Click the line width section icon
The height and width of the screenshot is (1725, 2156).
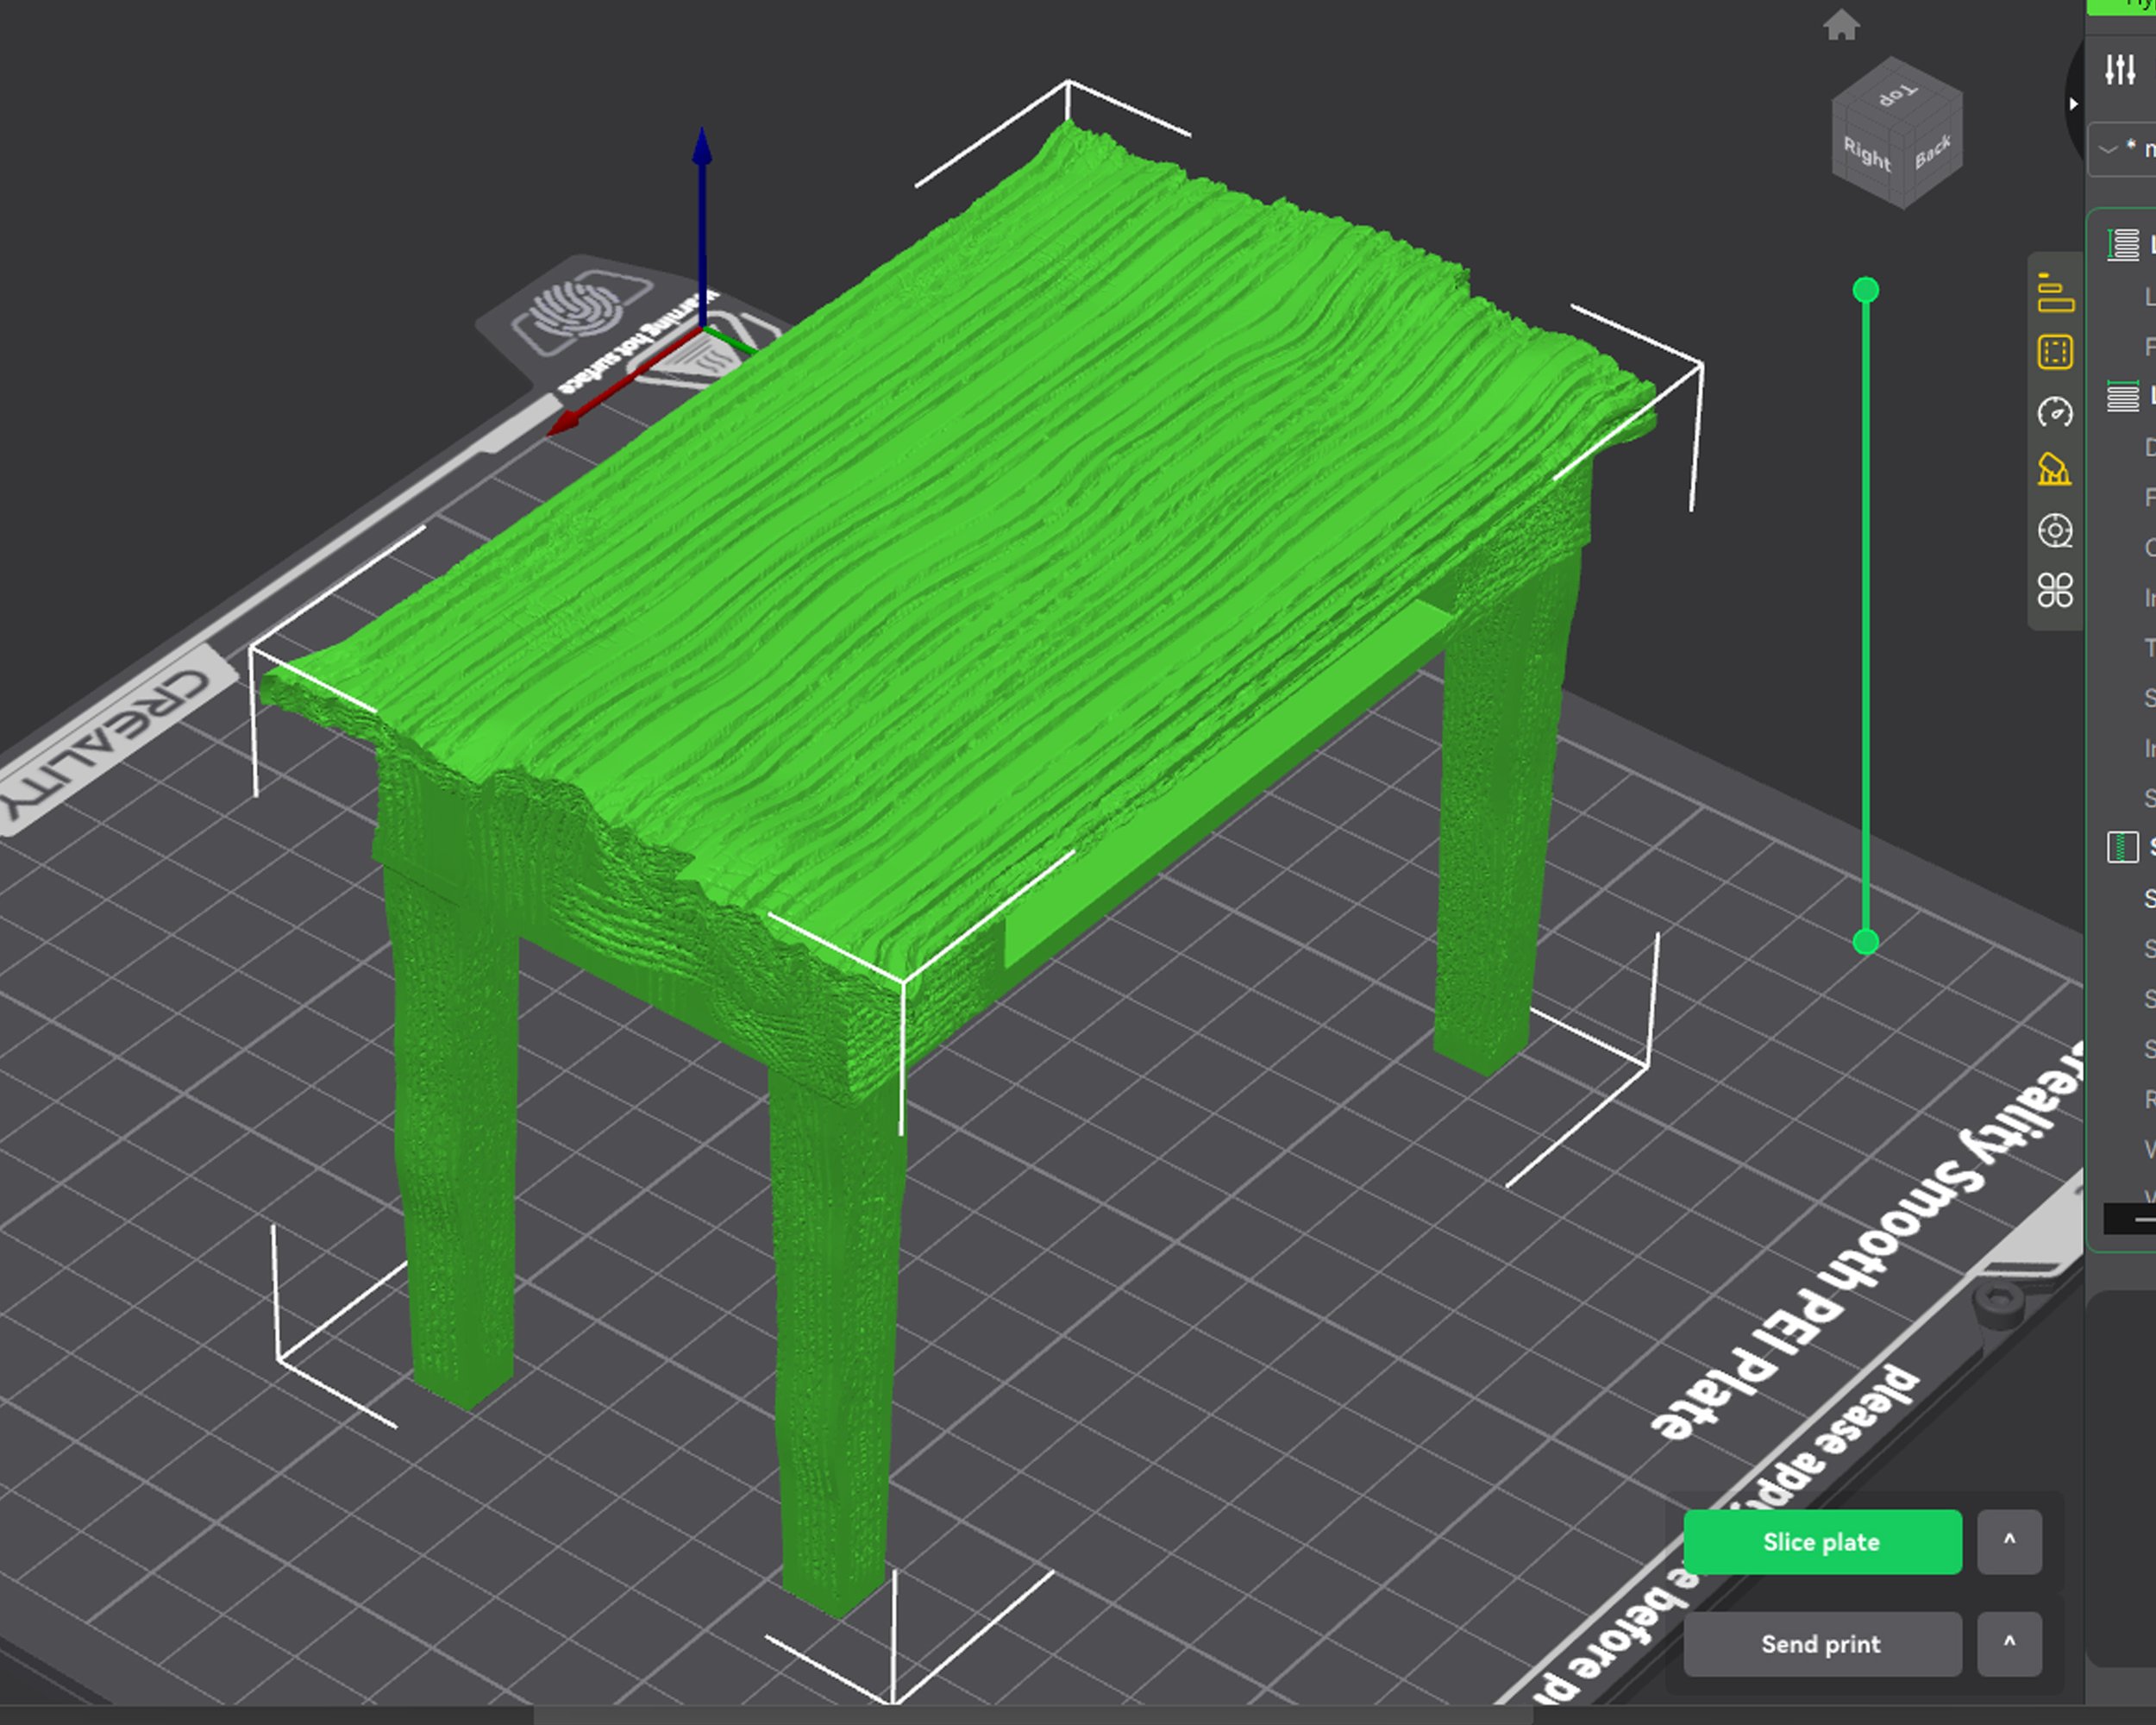(2122, 396)
